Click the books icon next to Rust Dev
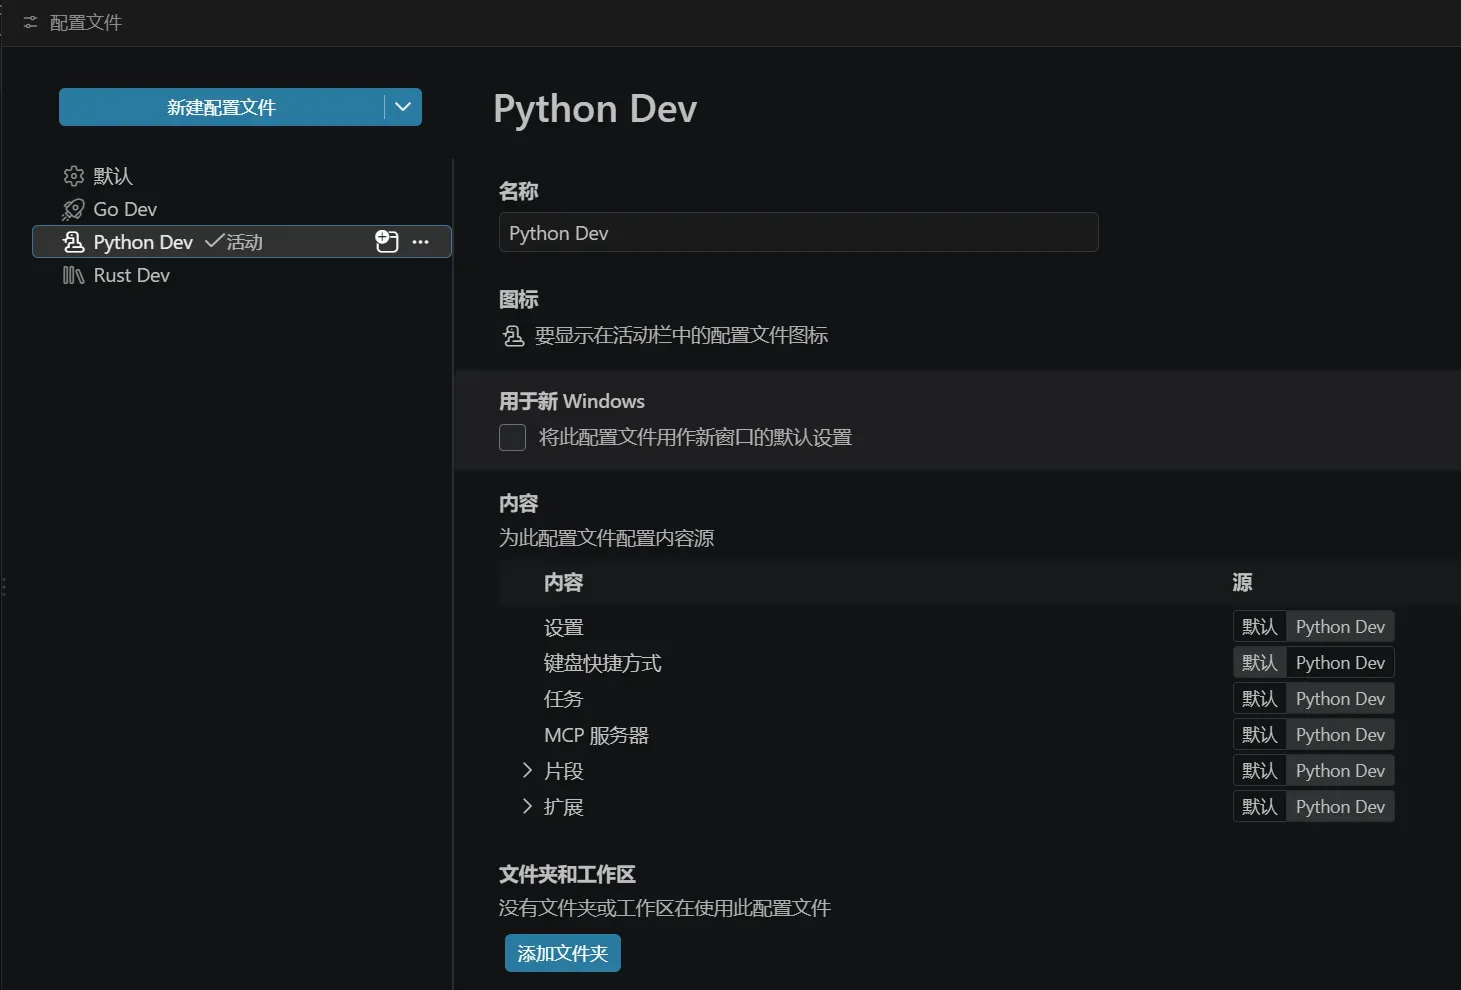Viewport: 1461px width, 990px height. point(73,275)
